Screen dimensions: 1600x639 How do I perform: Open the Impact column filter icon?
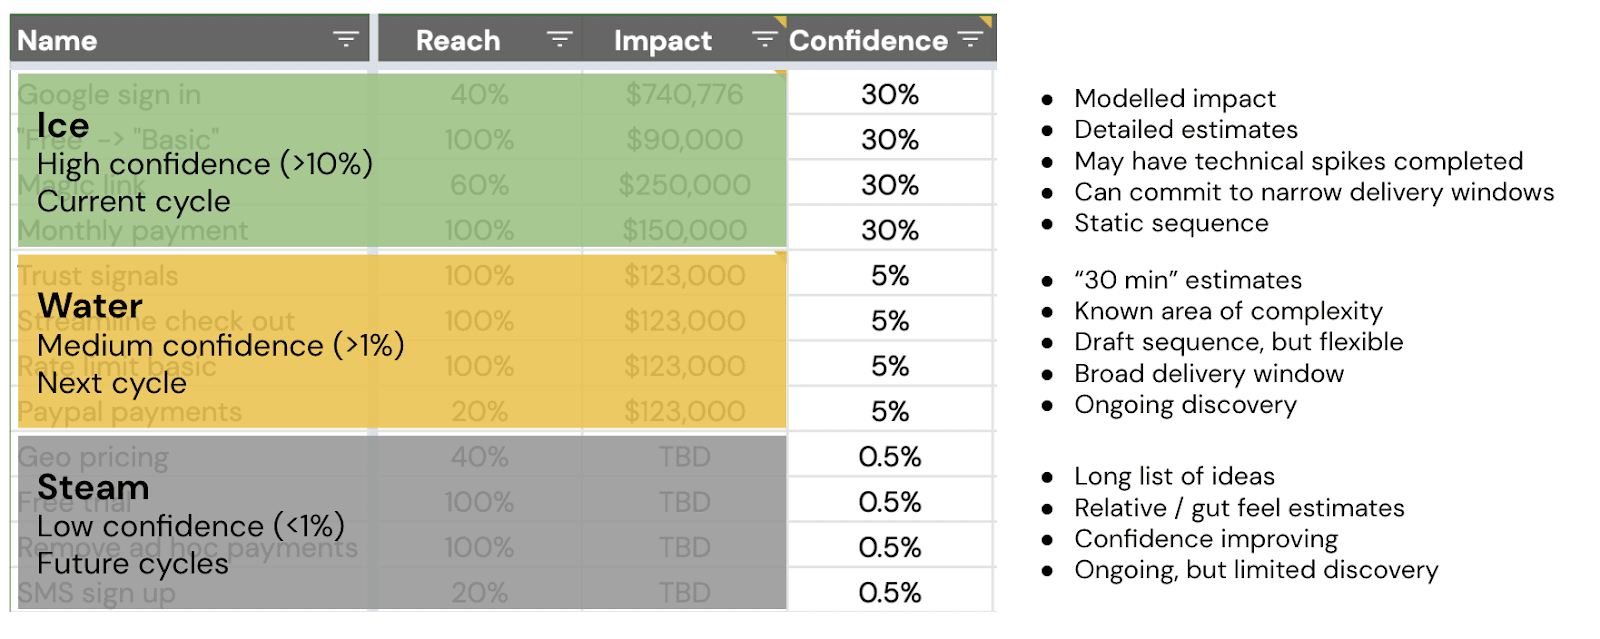tap(764, 40)
